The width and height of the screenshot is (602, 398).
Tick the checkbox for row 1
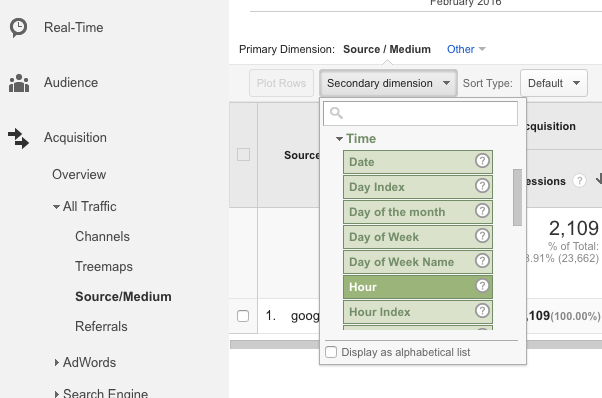coord(243,316)
